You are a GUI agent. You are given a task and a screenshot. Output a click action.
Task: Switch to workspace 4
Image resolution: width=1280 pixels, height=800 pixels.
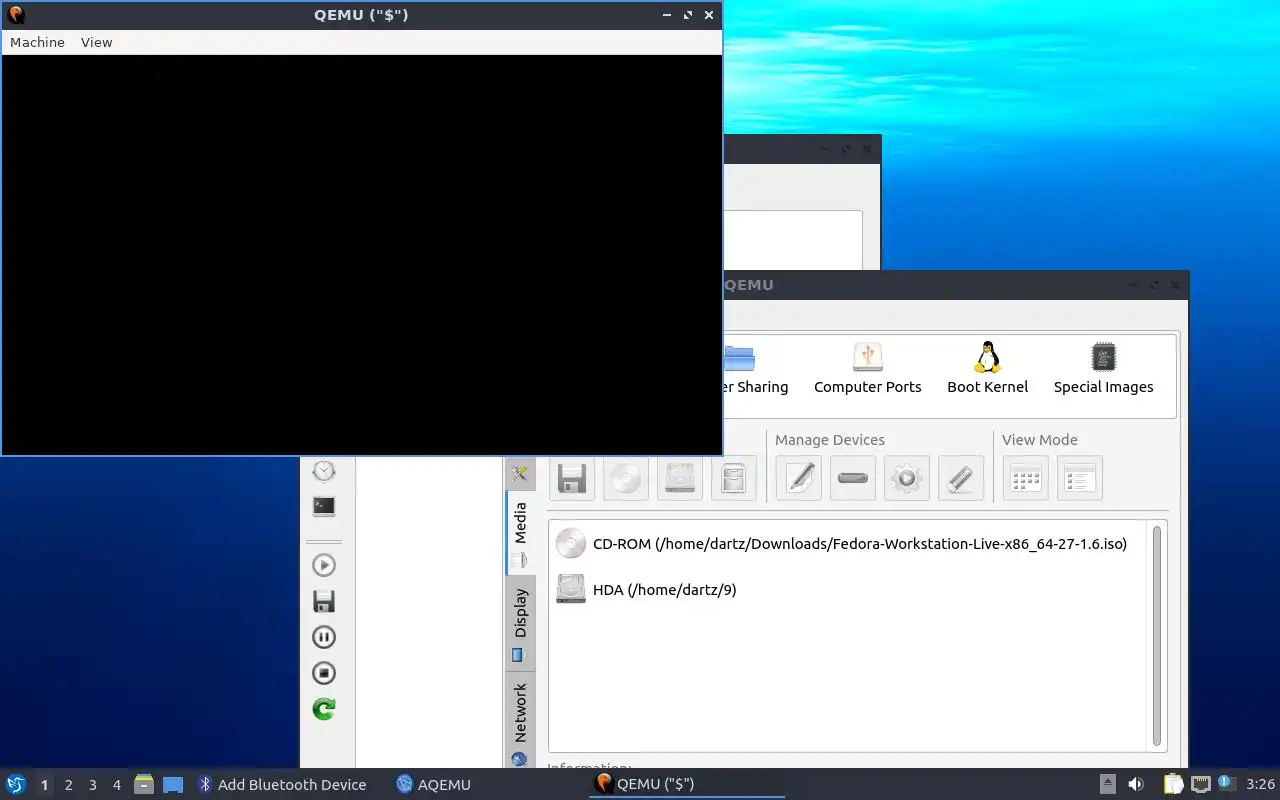pos(116,785)
